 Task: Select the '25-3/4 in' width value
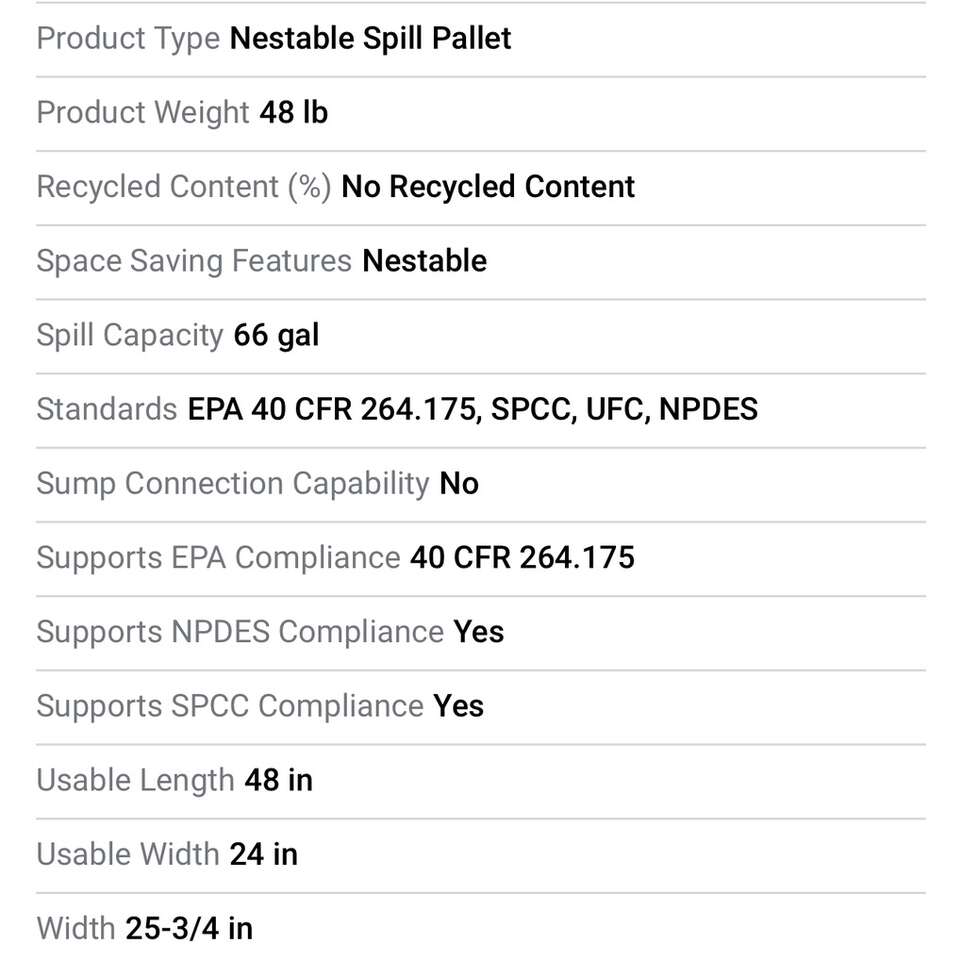click(188, 928)
